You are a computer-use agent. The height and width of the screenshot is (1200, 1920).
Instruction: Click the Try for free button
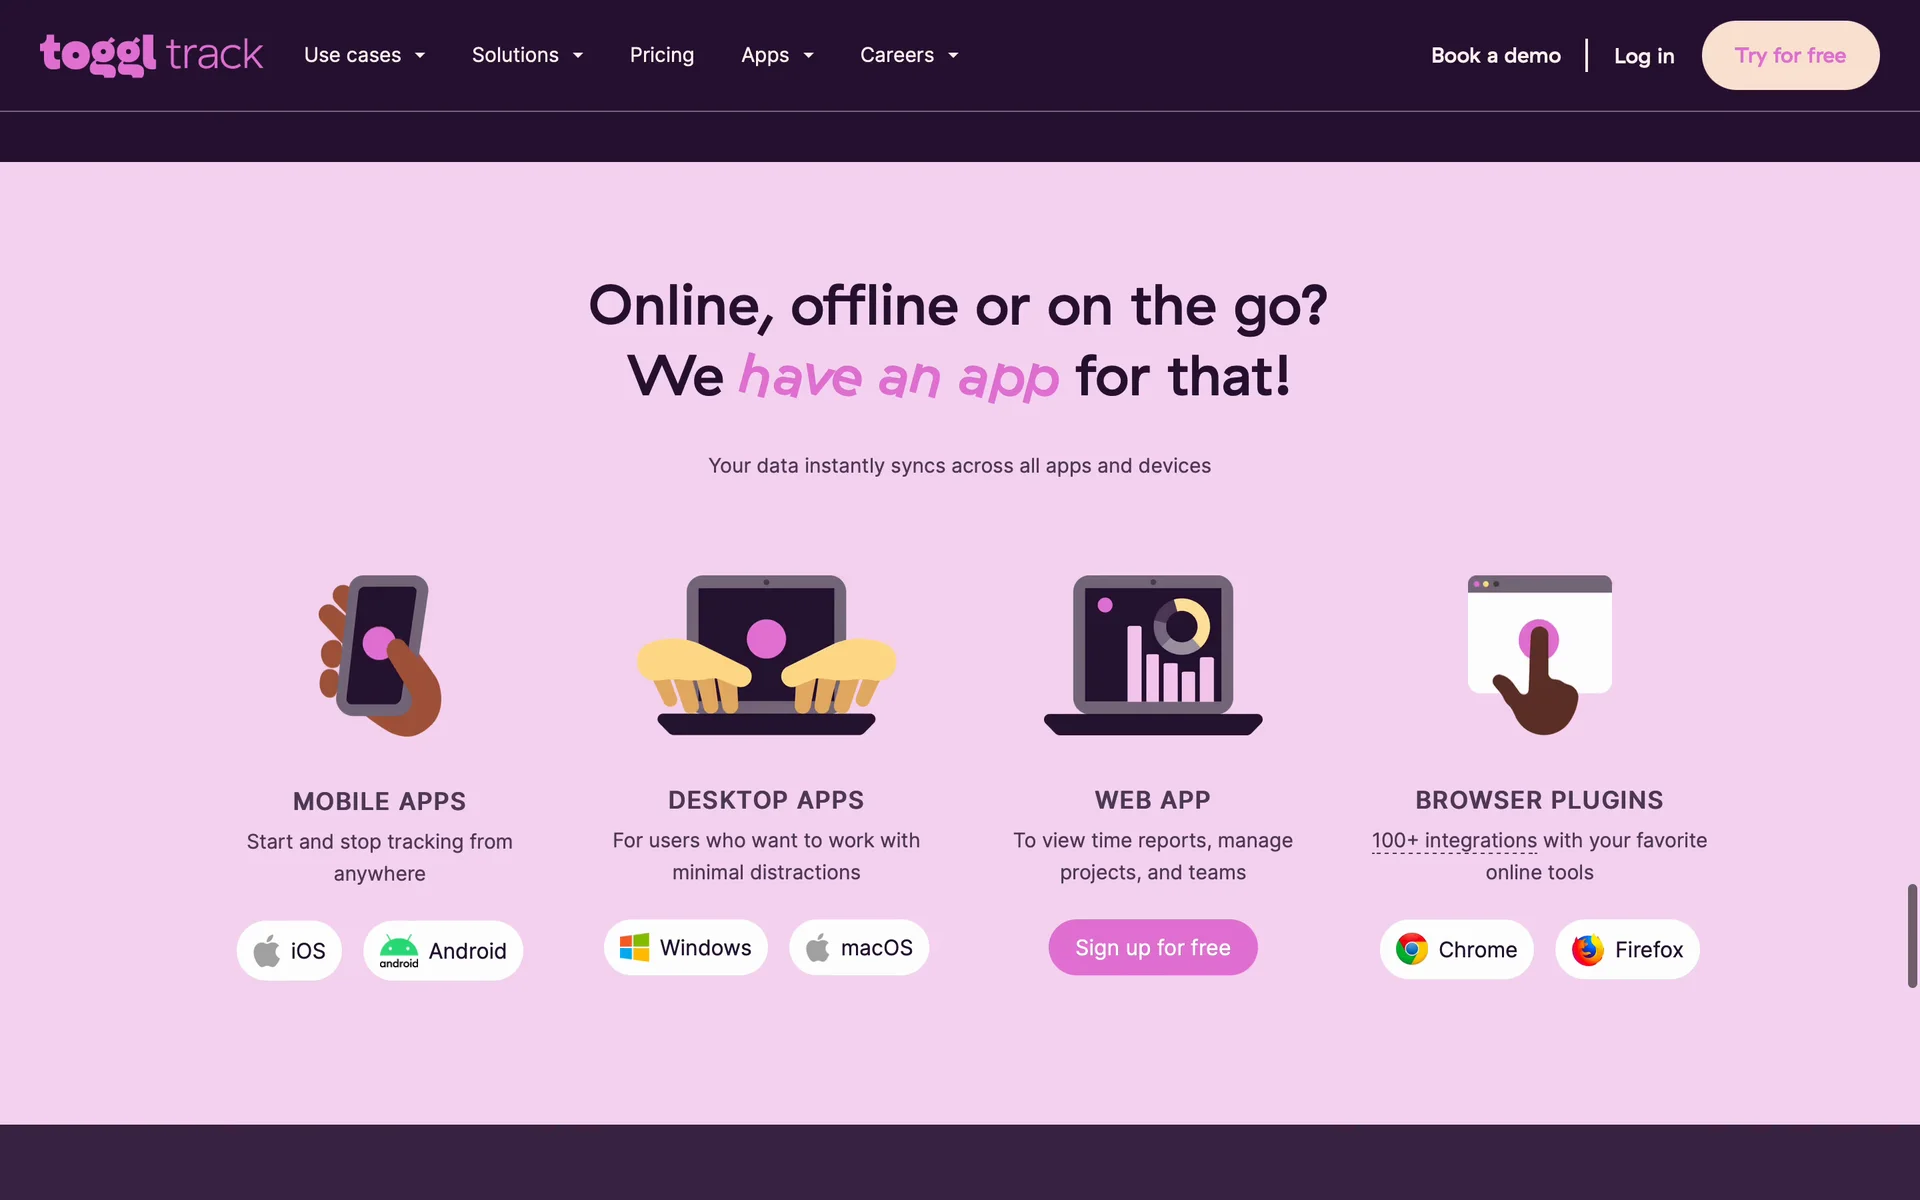1790,55
